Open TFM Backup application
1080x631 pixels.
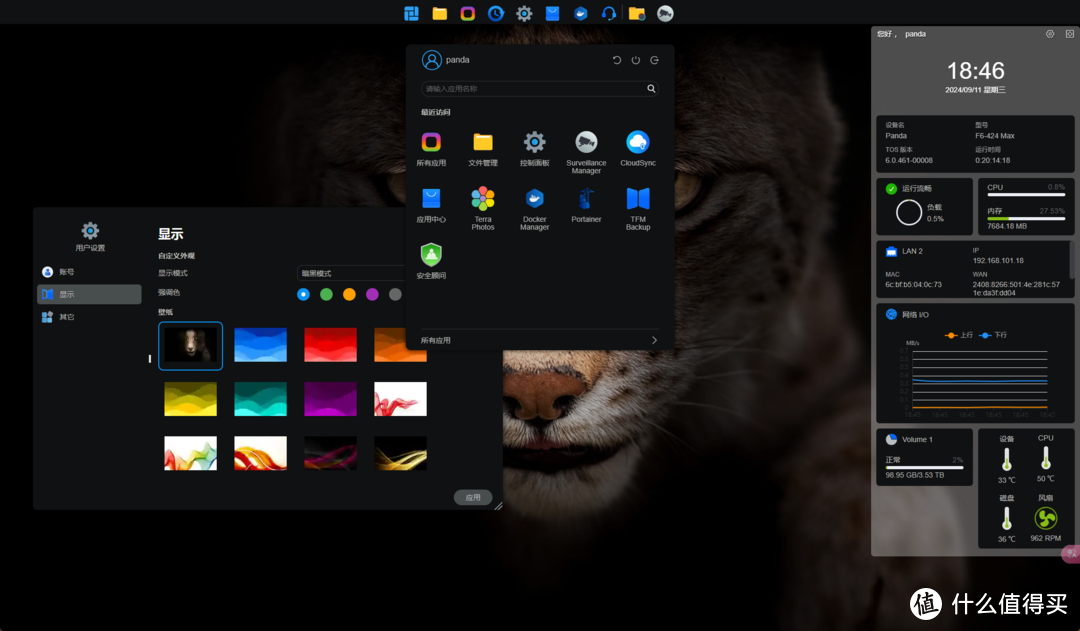[637, 199]
